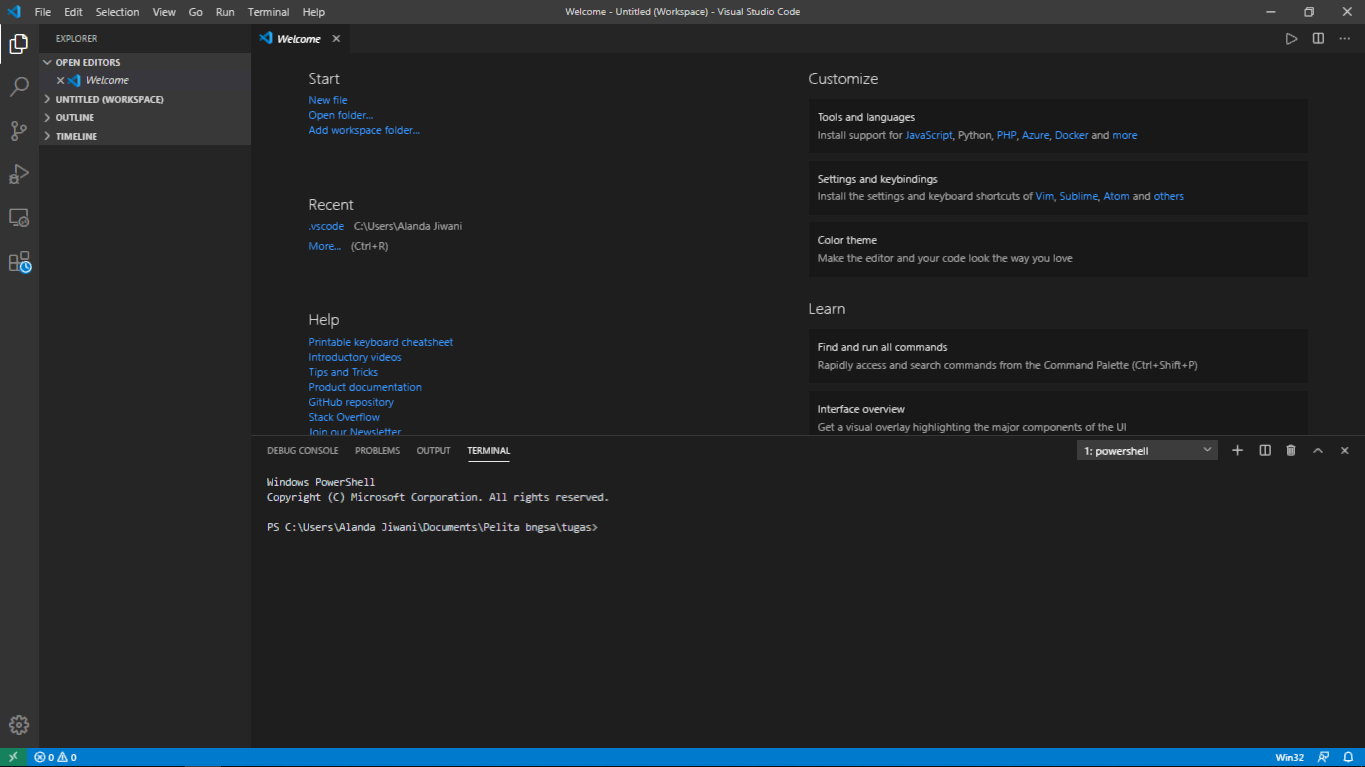Viewport: 1365px width, 767px height.
Task: Open the Remote Explorer view
Action: (x=19, y=218)
